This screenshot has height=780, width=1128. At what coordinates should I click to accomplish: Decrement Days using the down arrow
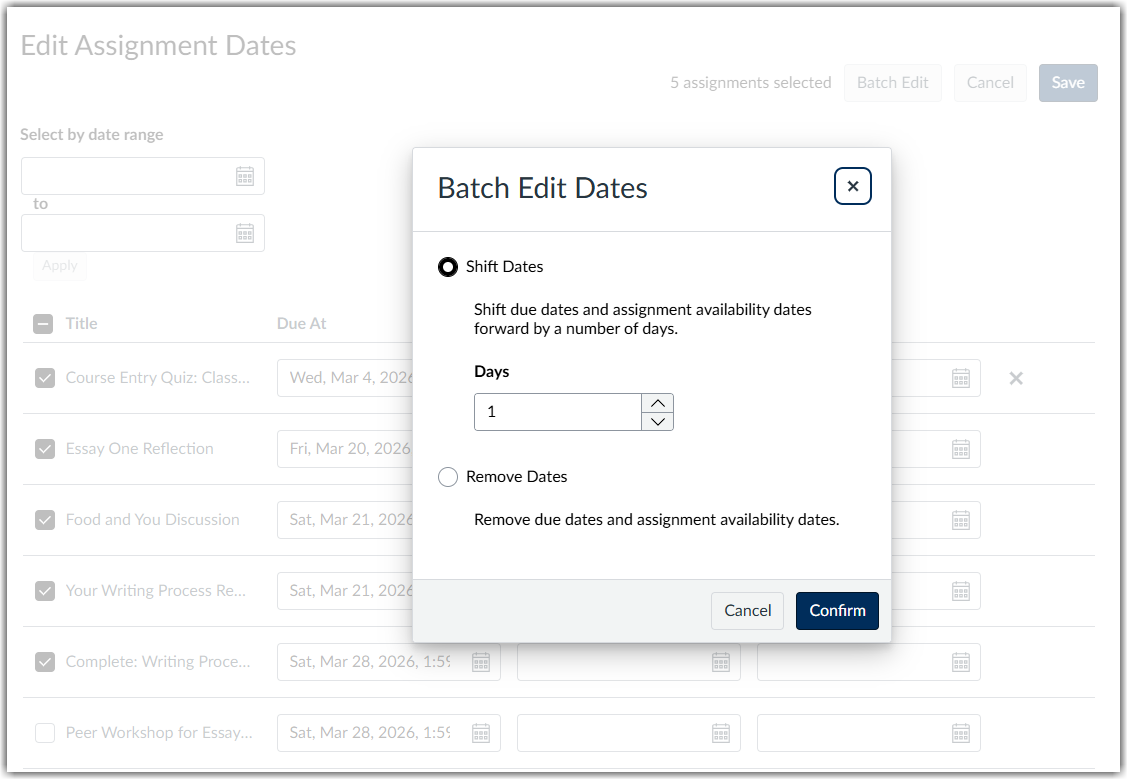(658, 421)
